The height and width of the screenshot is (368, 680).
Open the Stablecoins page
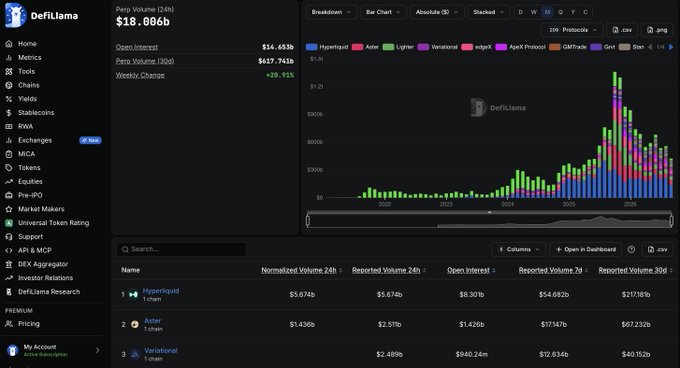point(36,113)
